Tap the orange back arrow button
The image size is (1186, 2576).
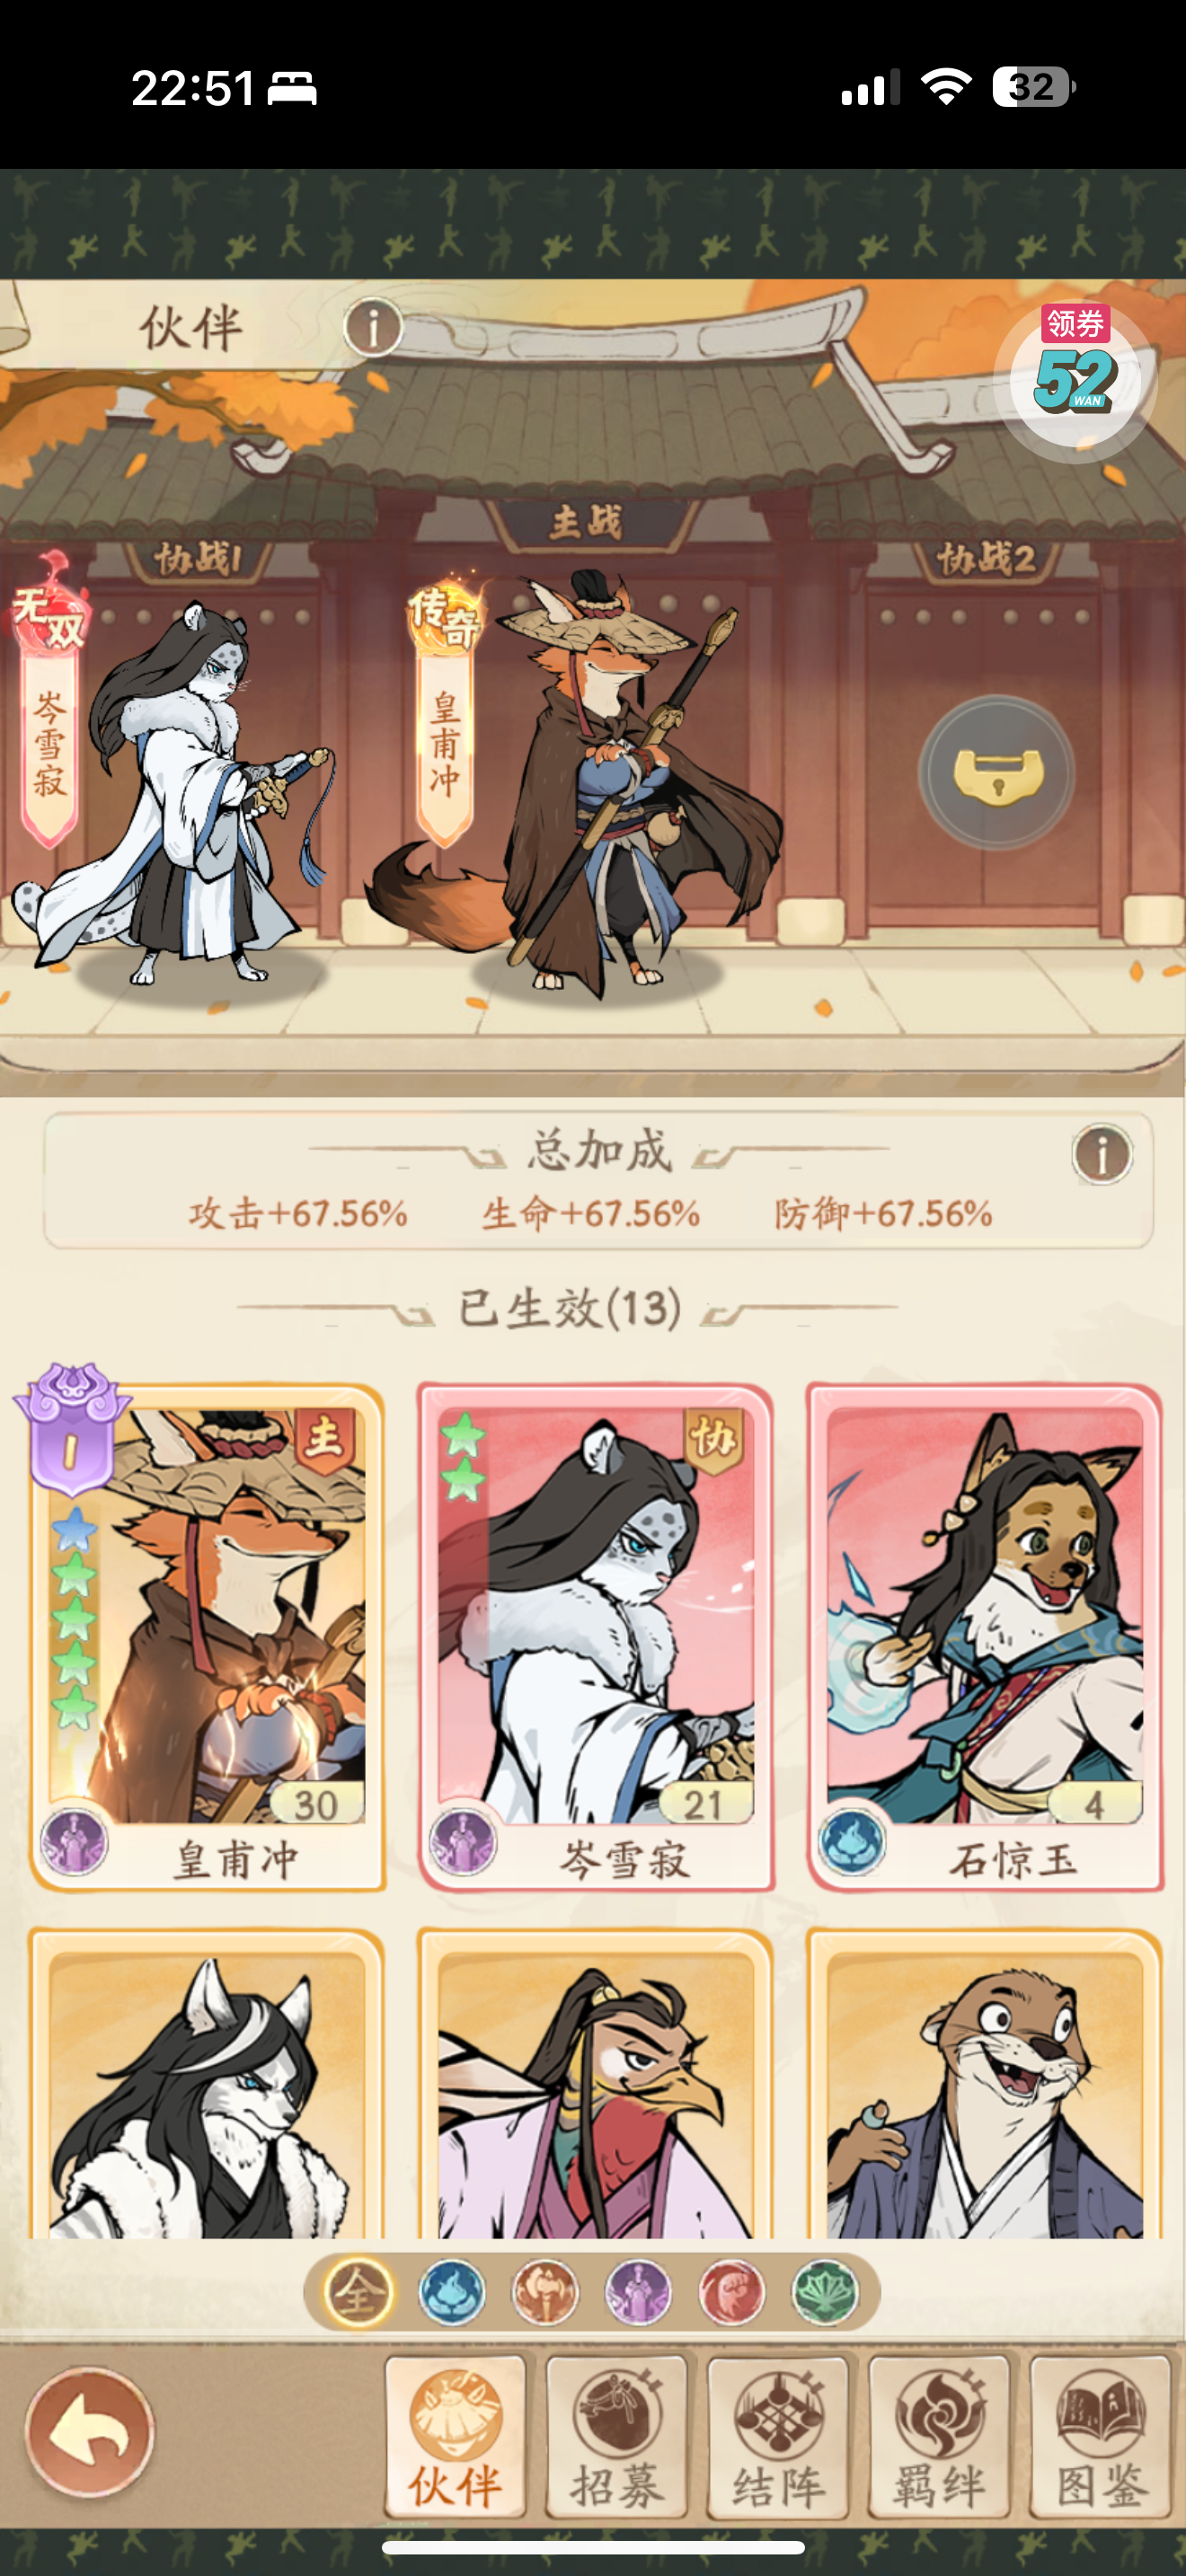point(90,2432)
